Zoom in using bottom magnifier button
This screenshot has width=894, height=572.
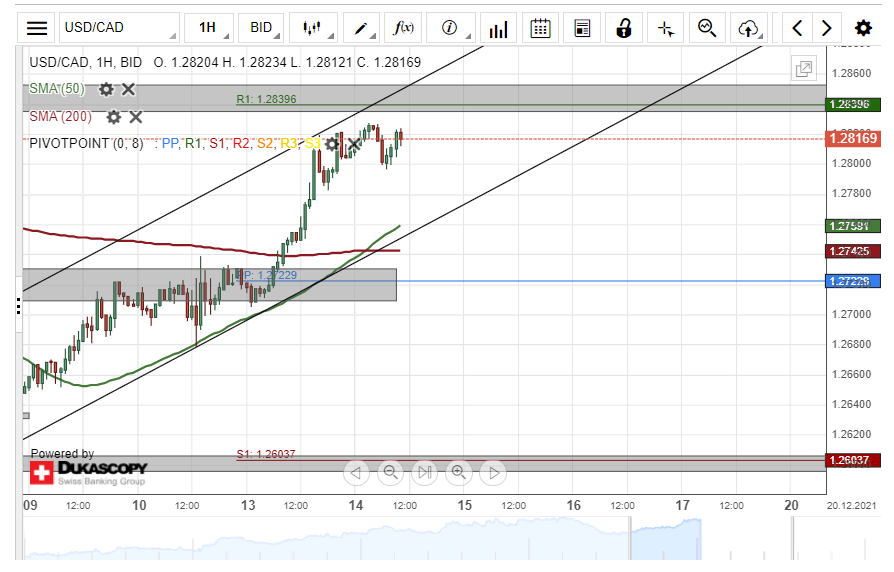pyautogui.click(x=458, y=472)
